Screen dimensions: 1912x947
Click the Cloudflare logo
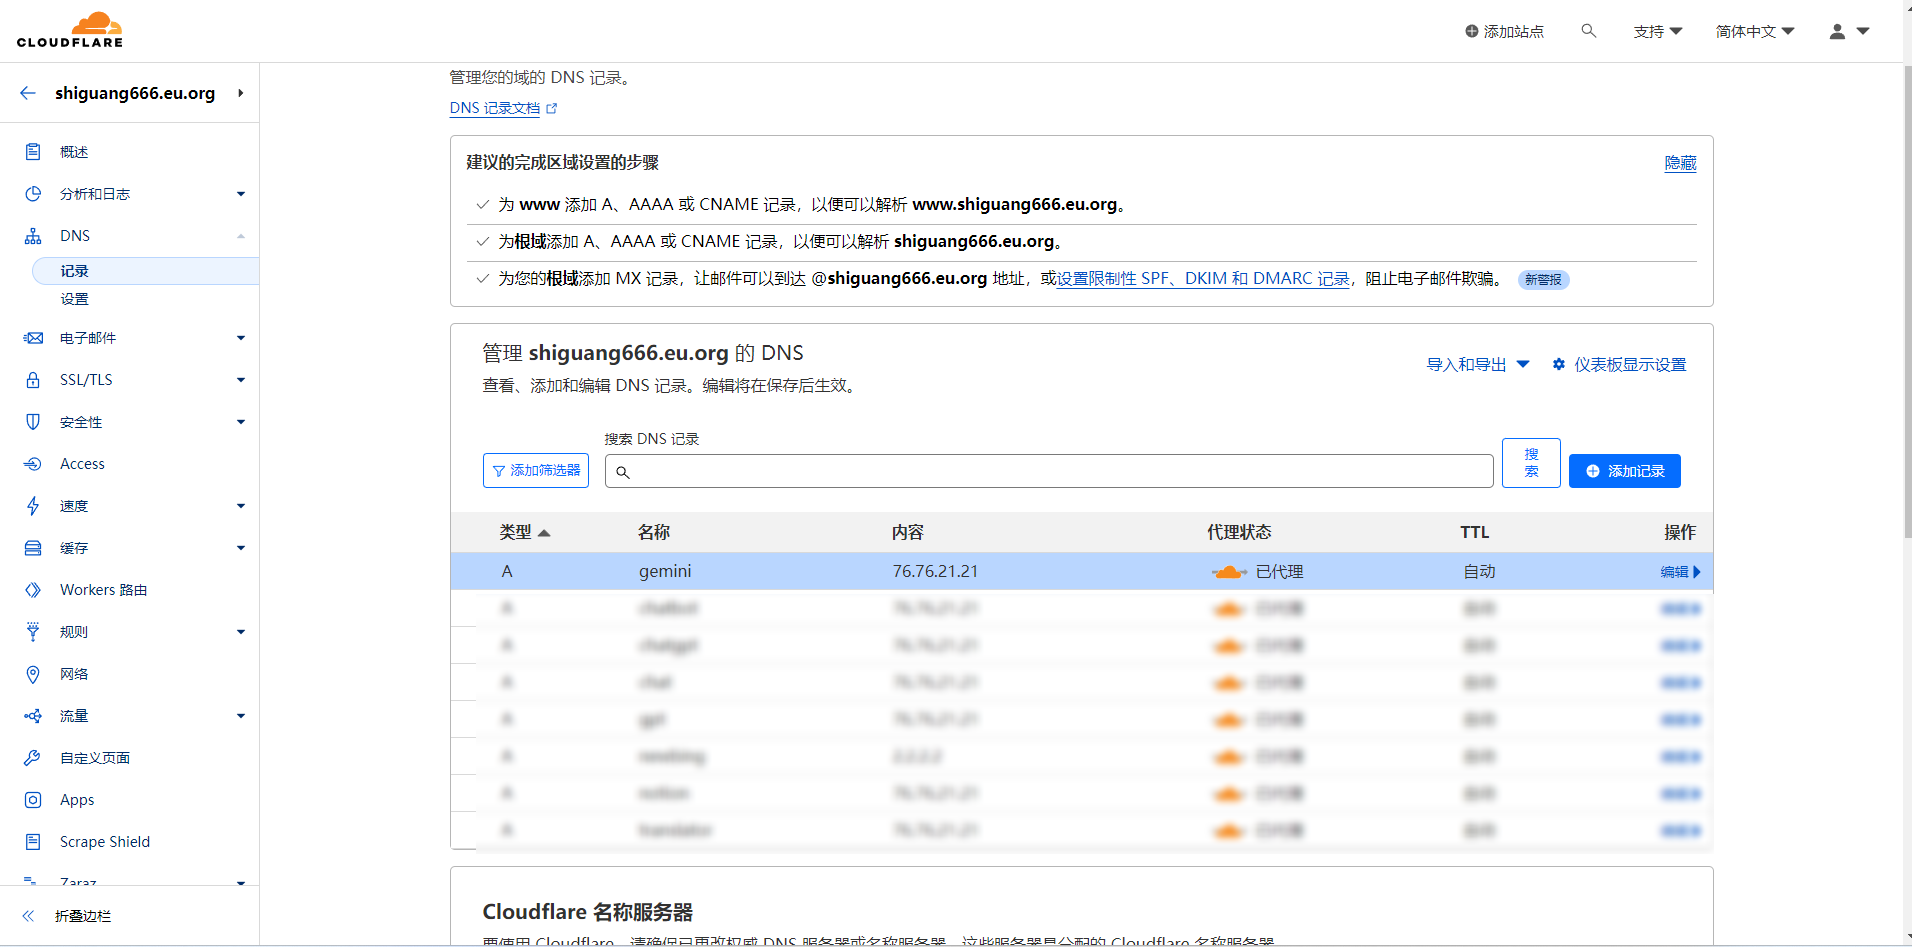point(70,30)
